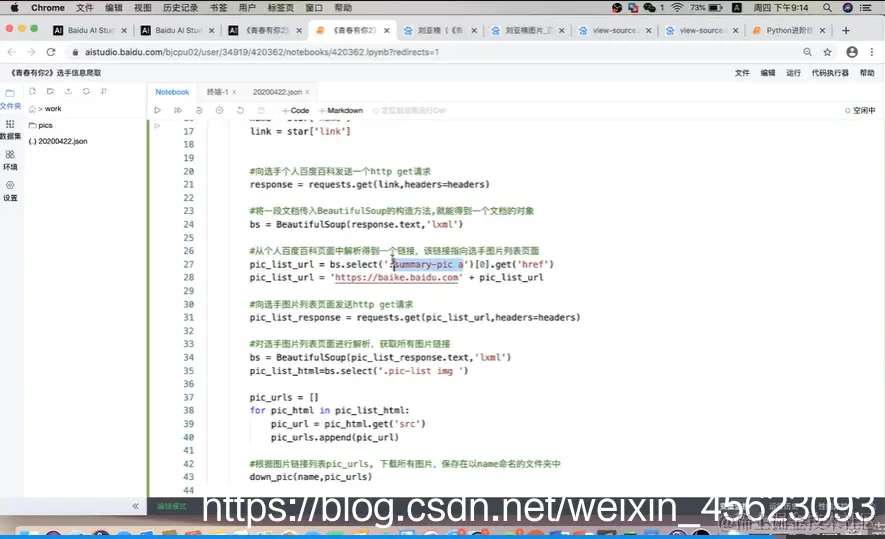The image size is (885, 539).
Task: Open 20200422.json in file list
Action: coord(58,141)
